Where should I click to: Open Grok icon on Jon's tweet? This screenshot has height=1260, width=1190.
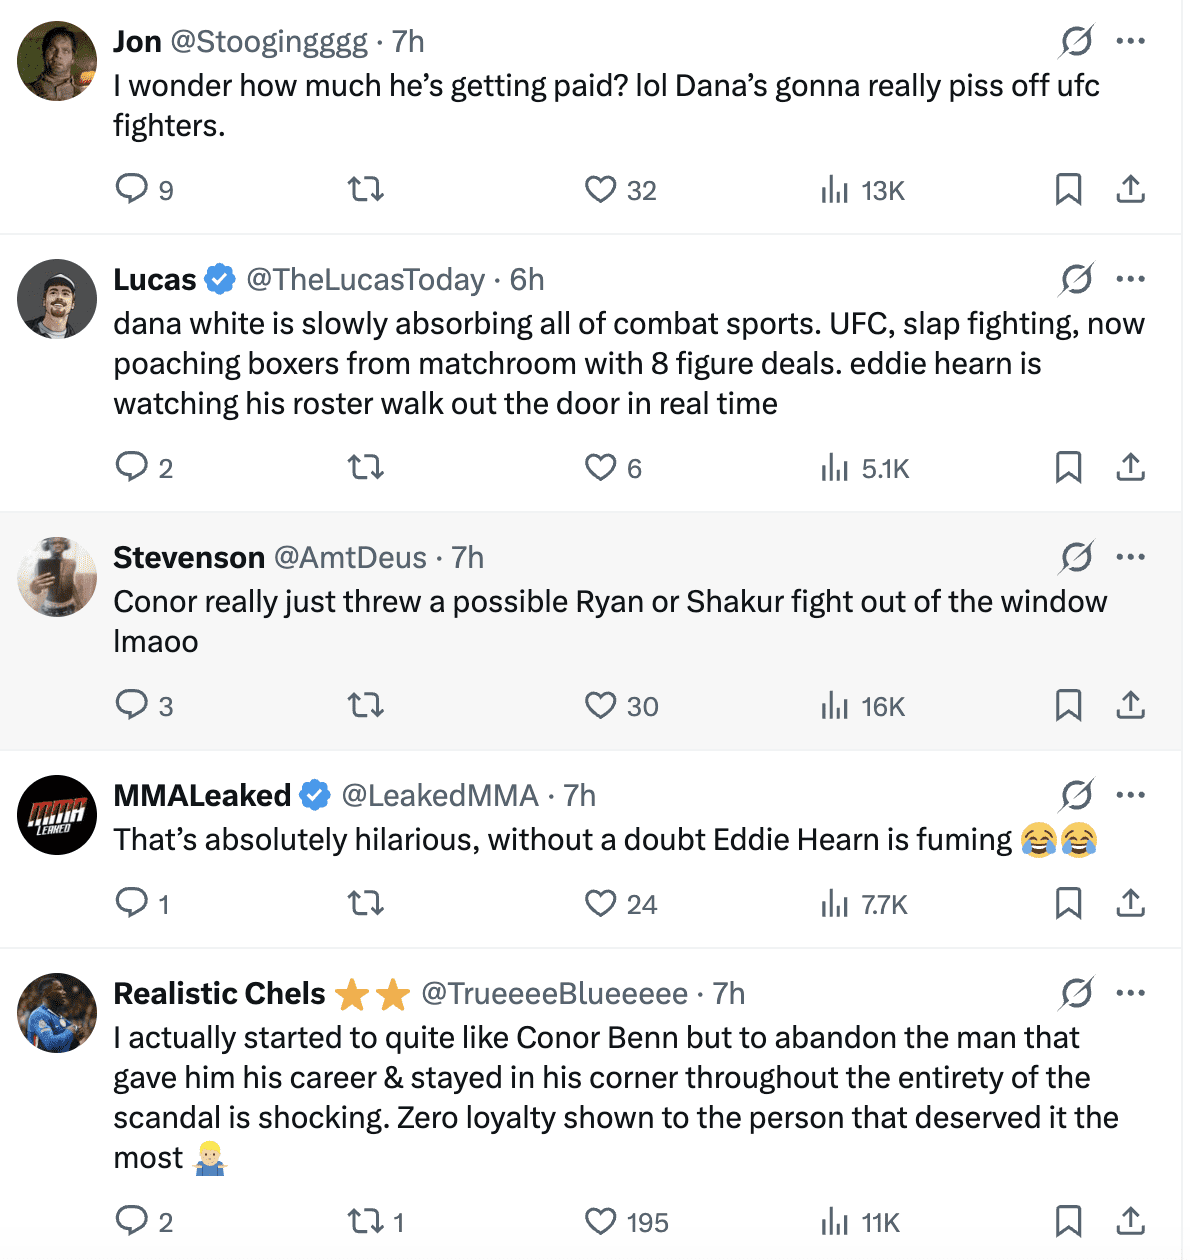click(1076, 41)
